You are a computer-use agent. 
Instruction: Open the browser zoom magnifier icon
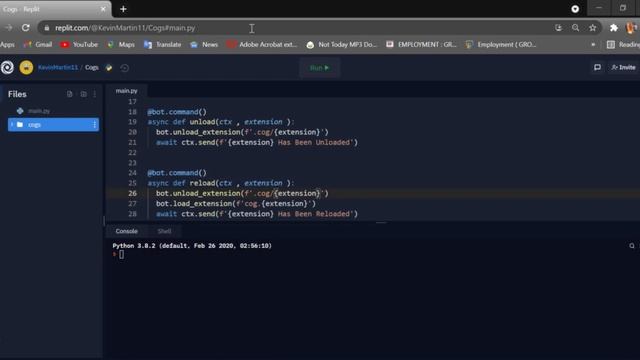[576, 28]
